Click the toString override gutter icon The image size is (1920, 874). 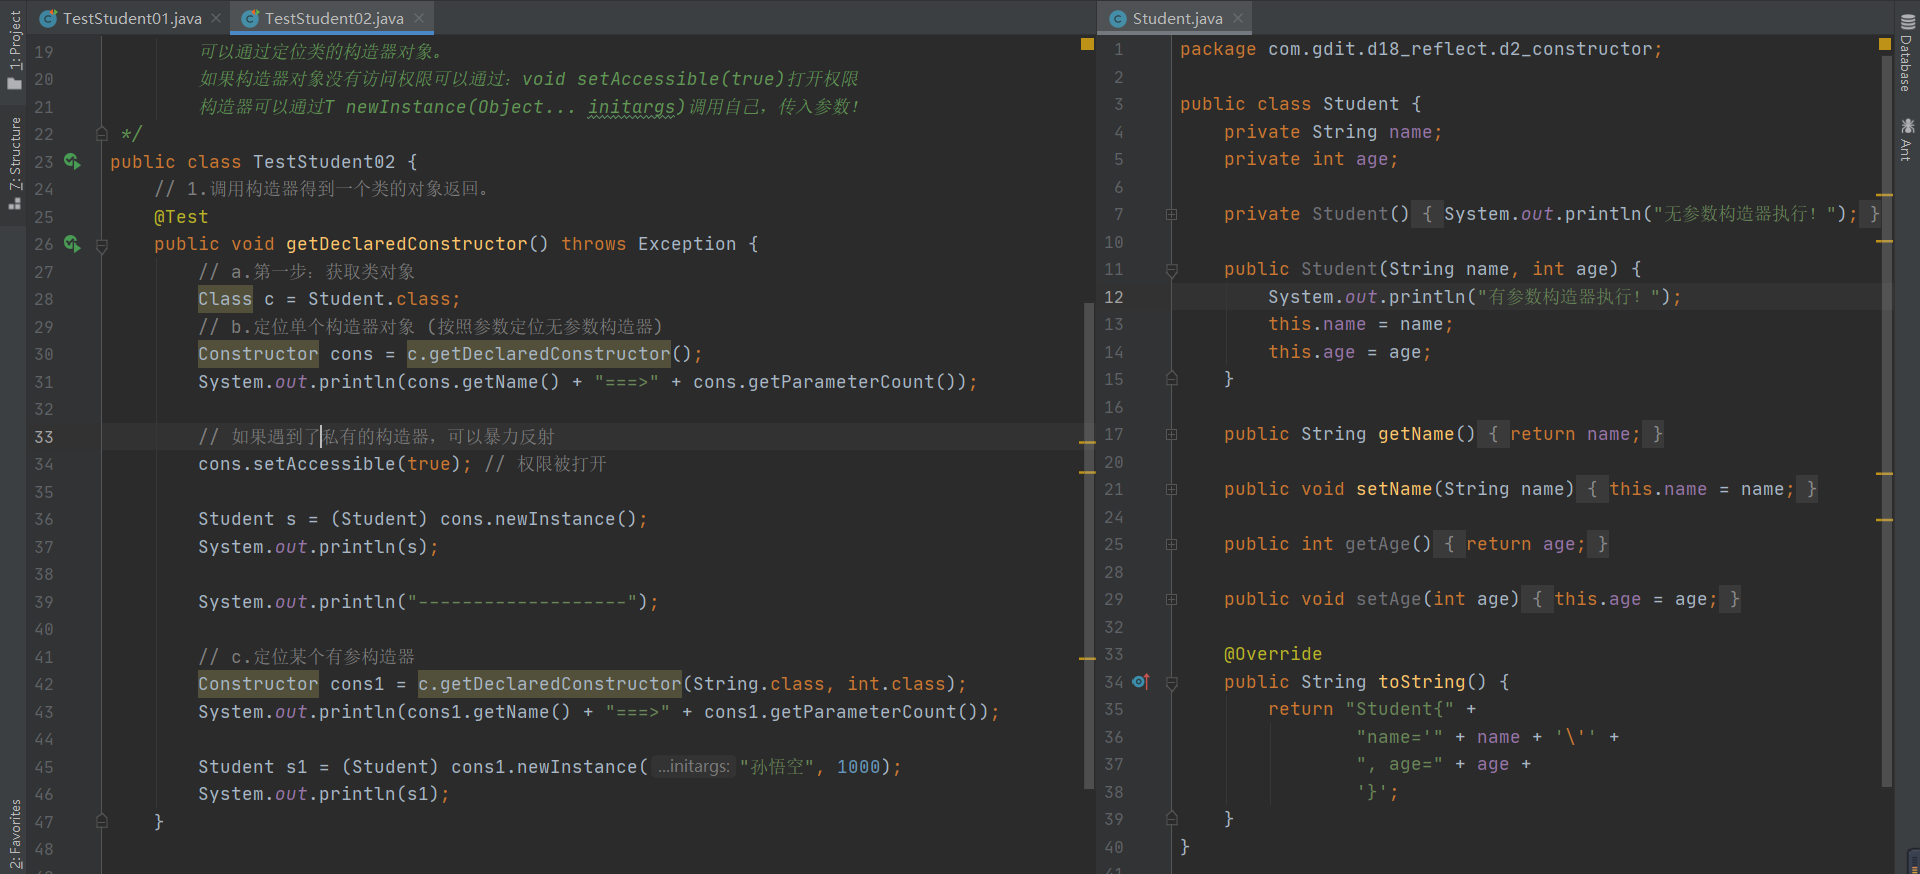(1140, 682)
